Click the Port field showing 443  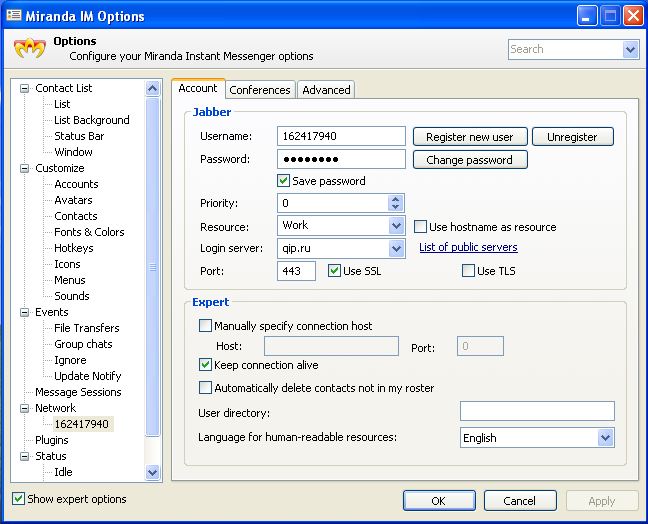tap(296, 271)
